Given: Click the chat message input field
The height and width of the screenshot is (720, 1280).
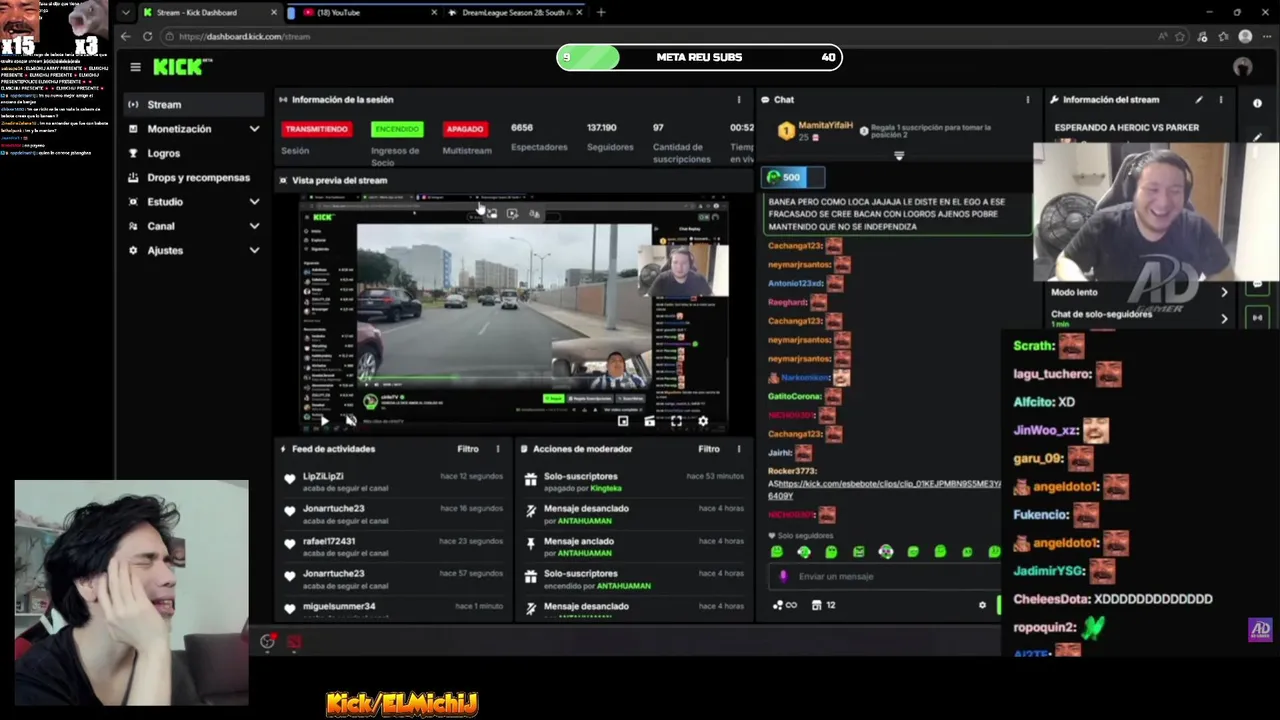Looking at the screenshot, I should pyautogui.click(x=885, y=576).
